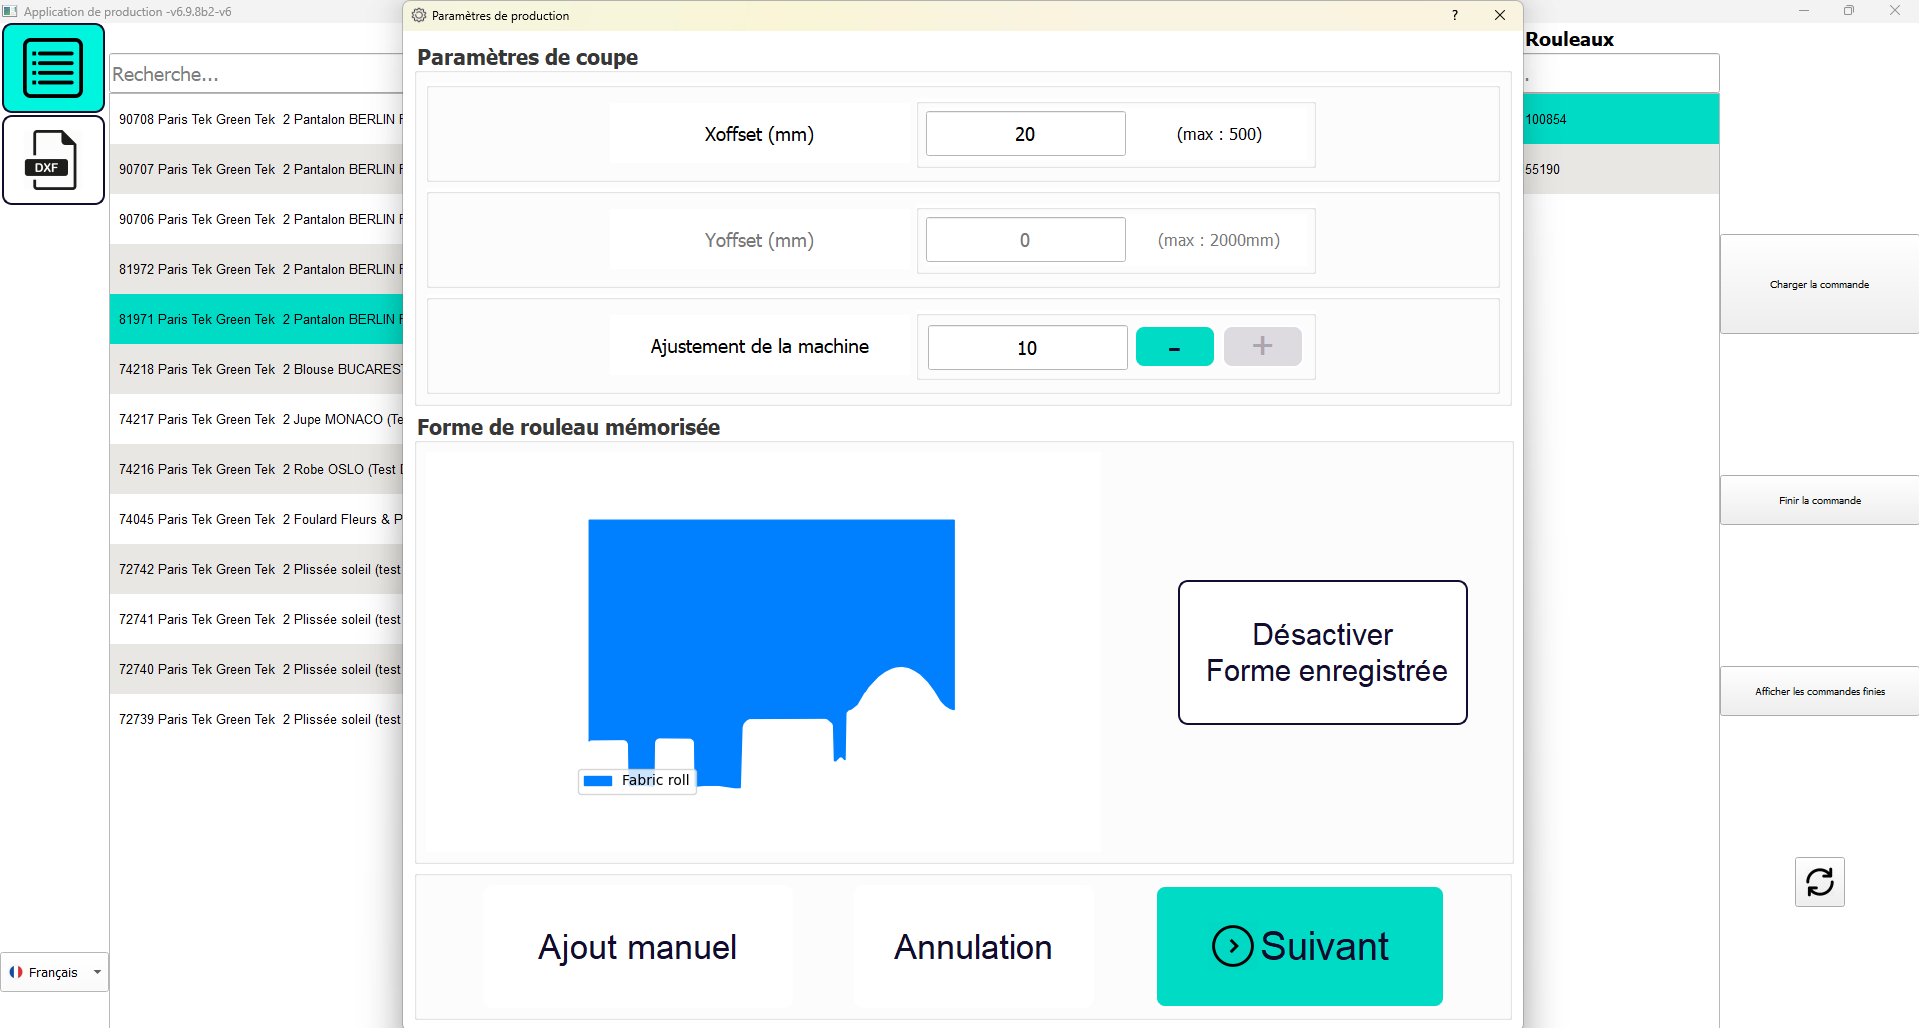Click the Charger la commande button
Image resolution: width=1919 pixels, height=1028 pixels.
pyautogui.click(x=1818, y=285)
